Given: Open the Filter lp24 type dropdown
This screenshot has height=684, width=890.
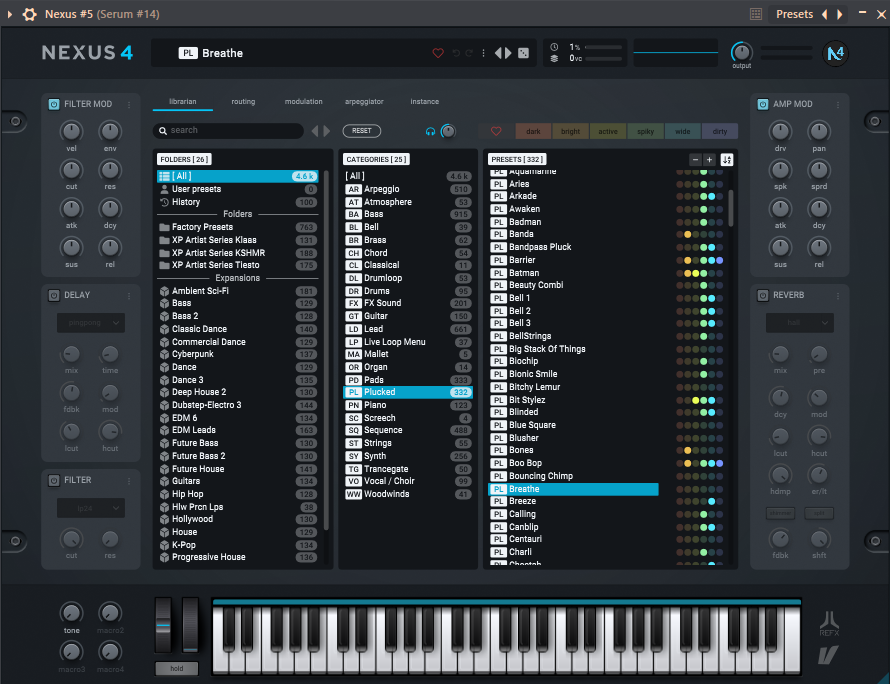Looking at the screenshot, I should (x=91, y=508).
